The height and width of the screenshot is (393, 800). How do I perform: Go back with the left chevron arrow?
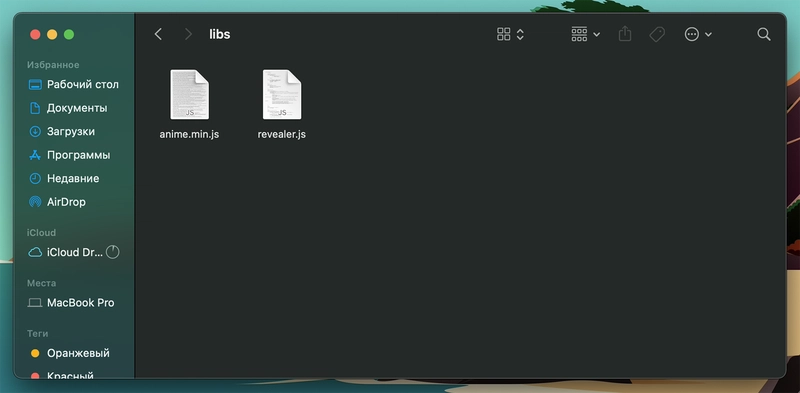(158, 34)
